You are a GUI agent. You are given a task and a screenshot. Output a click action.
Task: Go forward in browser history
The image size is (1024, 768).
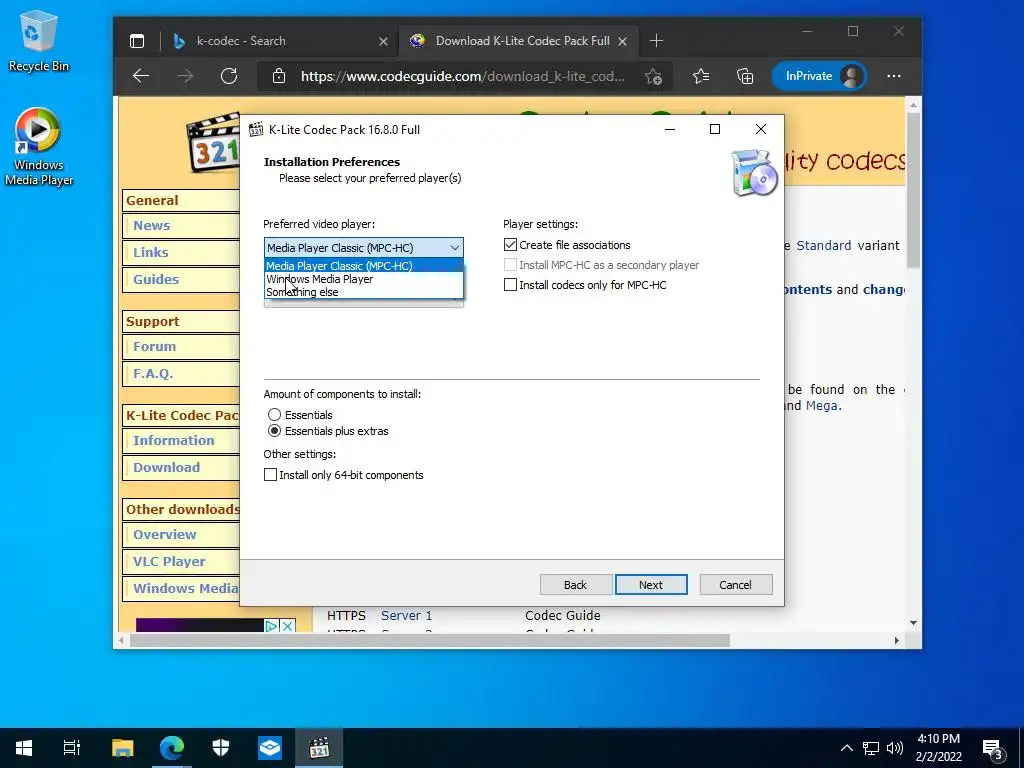[185, 76]
